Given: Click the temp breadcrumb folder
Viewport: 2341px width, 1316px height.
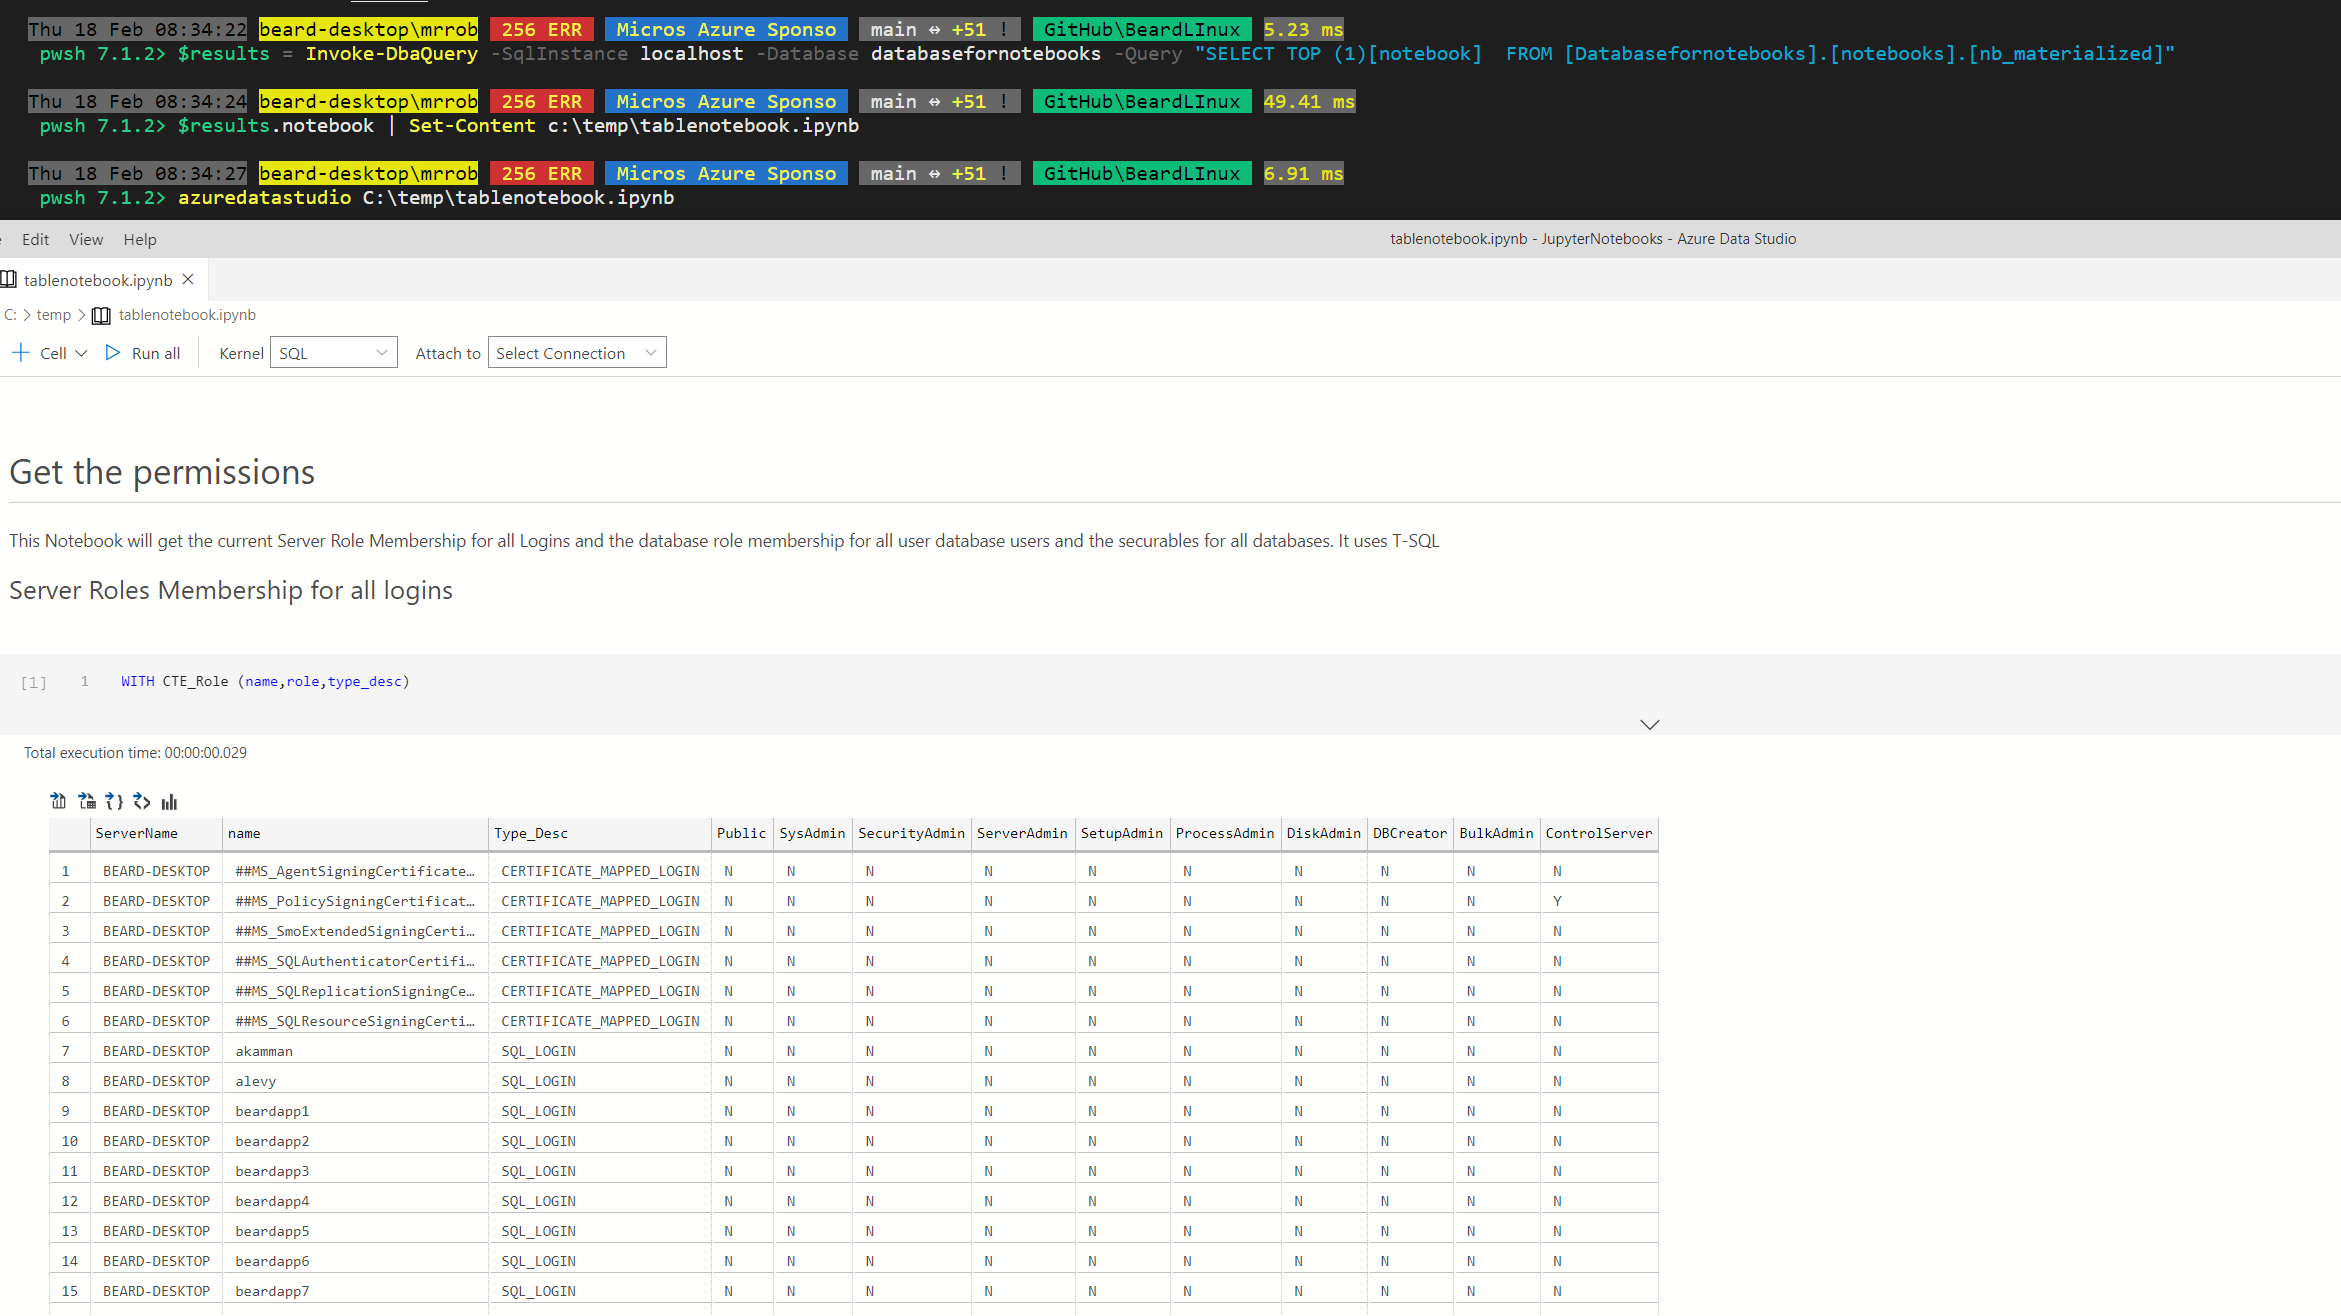Looking at the screenshot, I should 54,315.
